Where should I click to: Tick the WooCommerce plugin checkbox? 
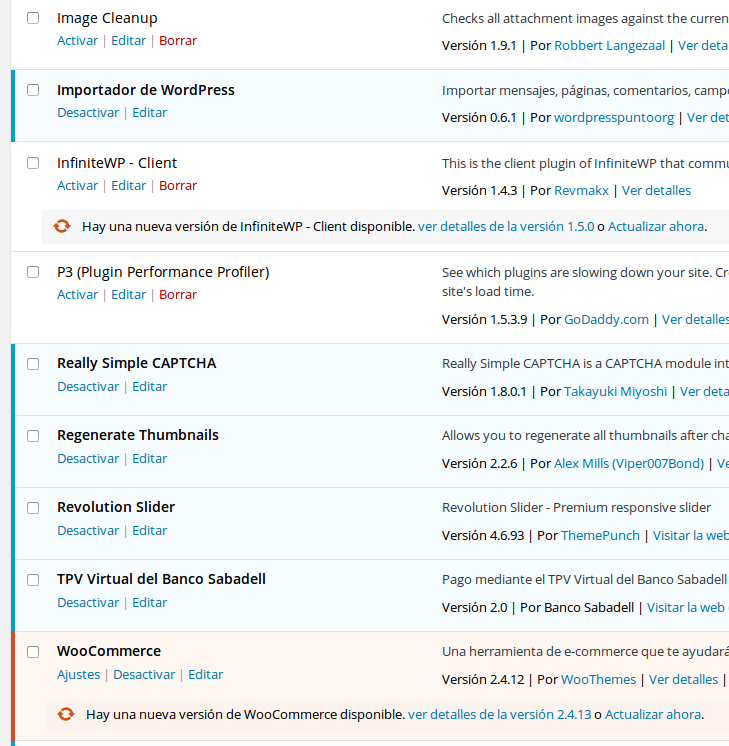coord(33,652)
